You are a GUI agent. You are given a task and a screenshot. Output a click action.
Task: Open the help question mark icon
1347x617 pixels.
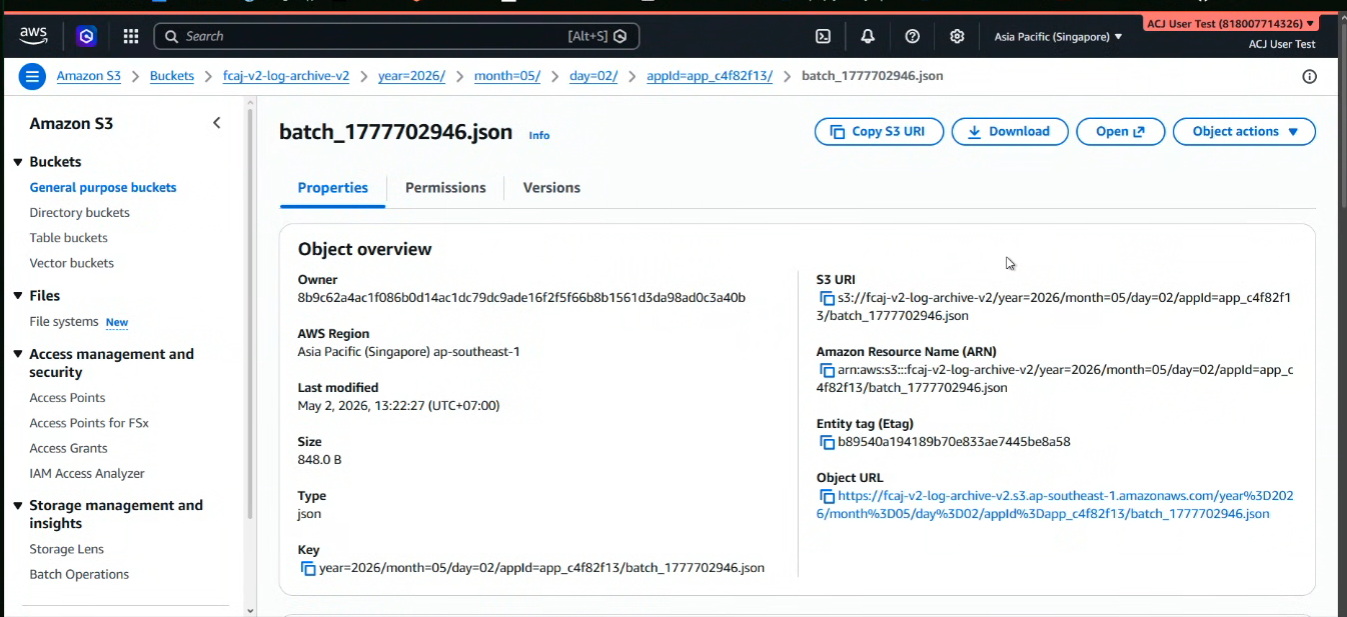912,36
